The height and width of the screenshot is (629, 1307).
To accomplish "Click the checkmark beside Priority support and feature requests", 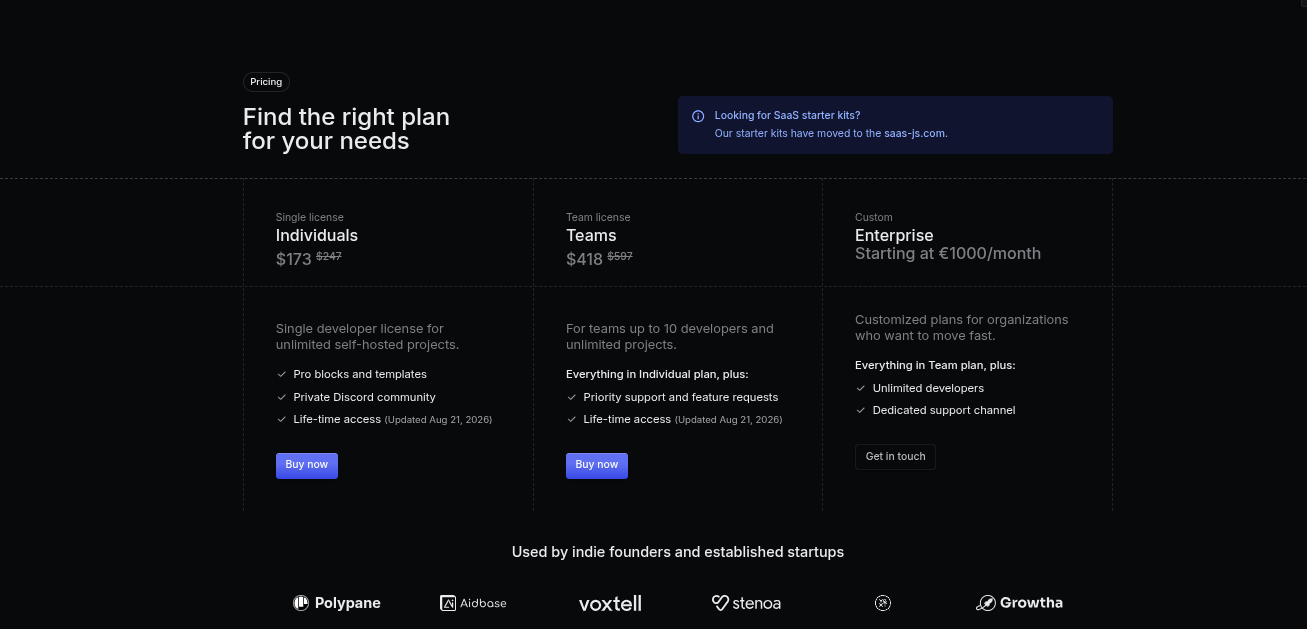I will point(572,397).
